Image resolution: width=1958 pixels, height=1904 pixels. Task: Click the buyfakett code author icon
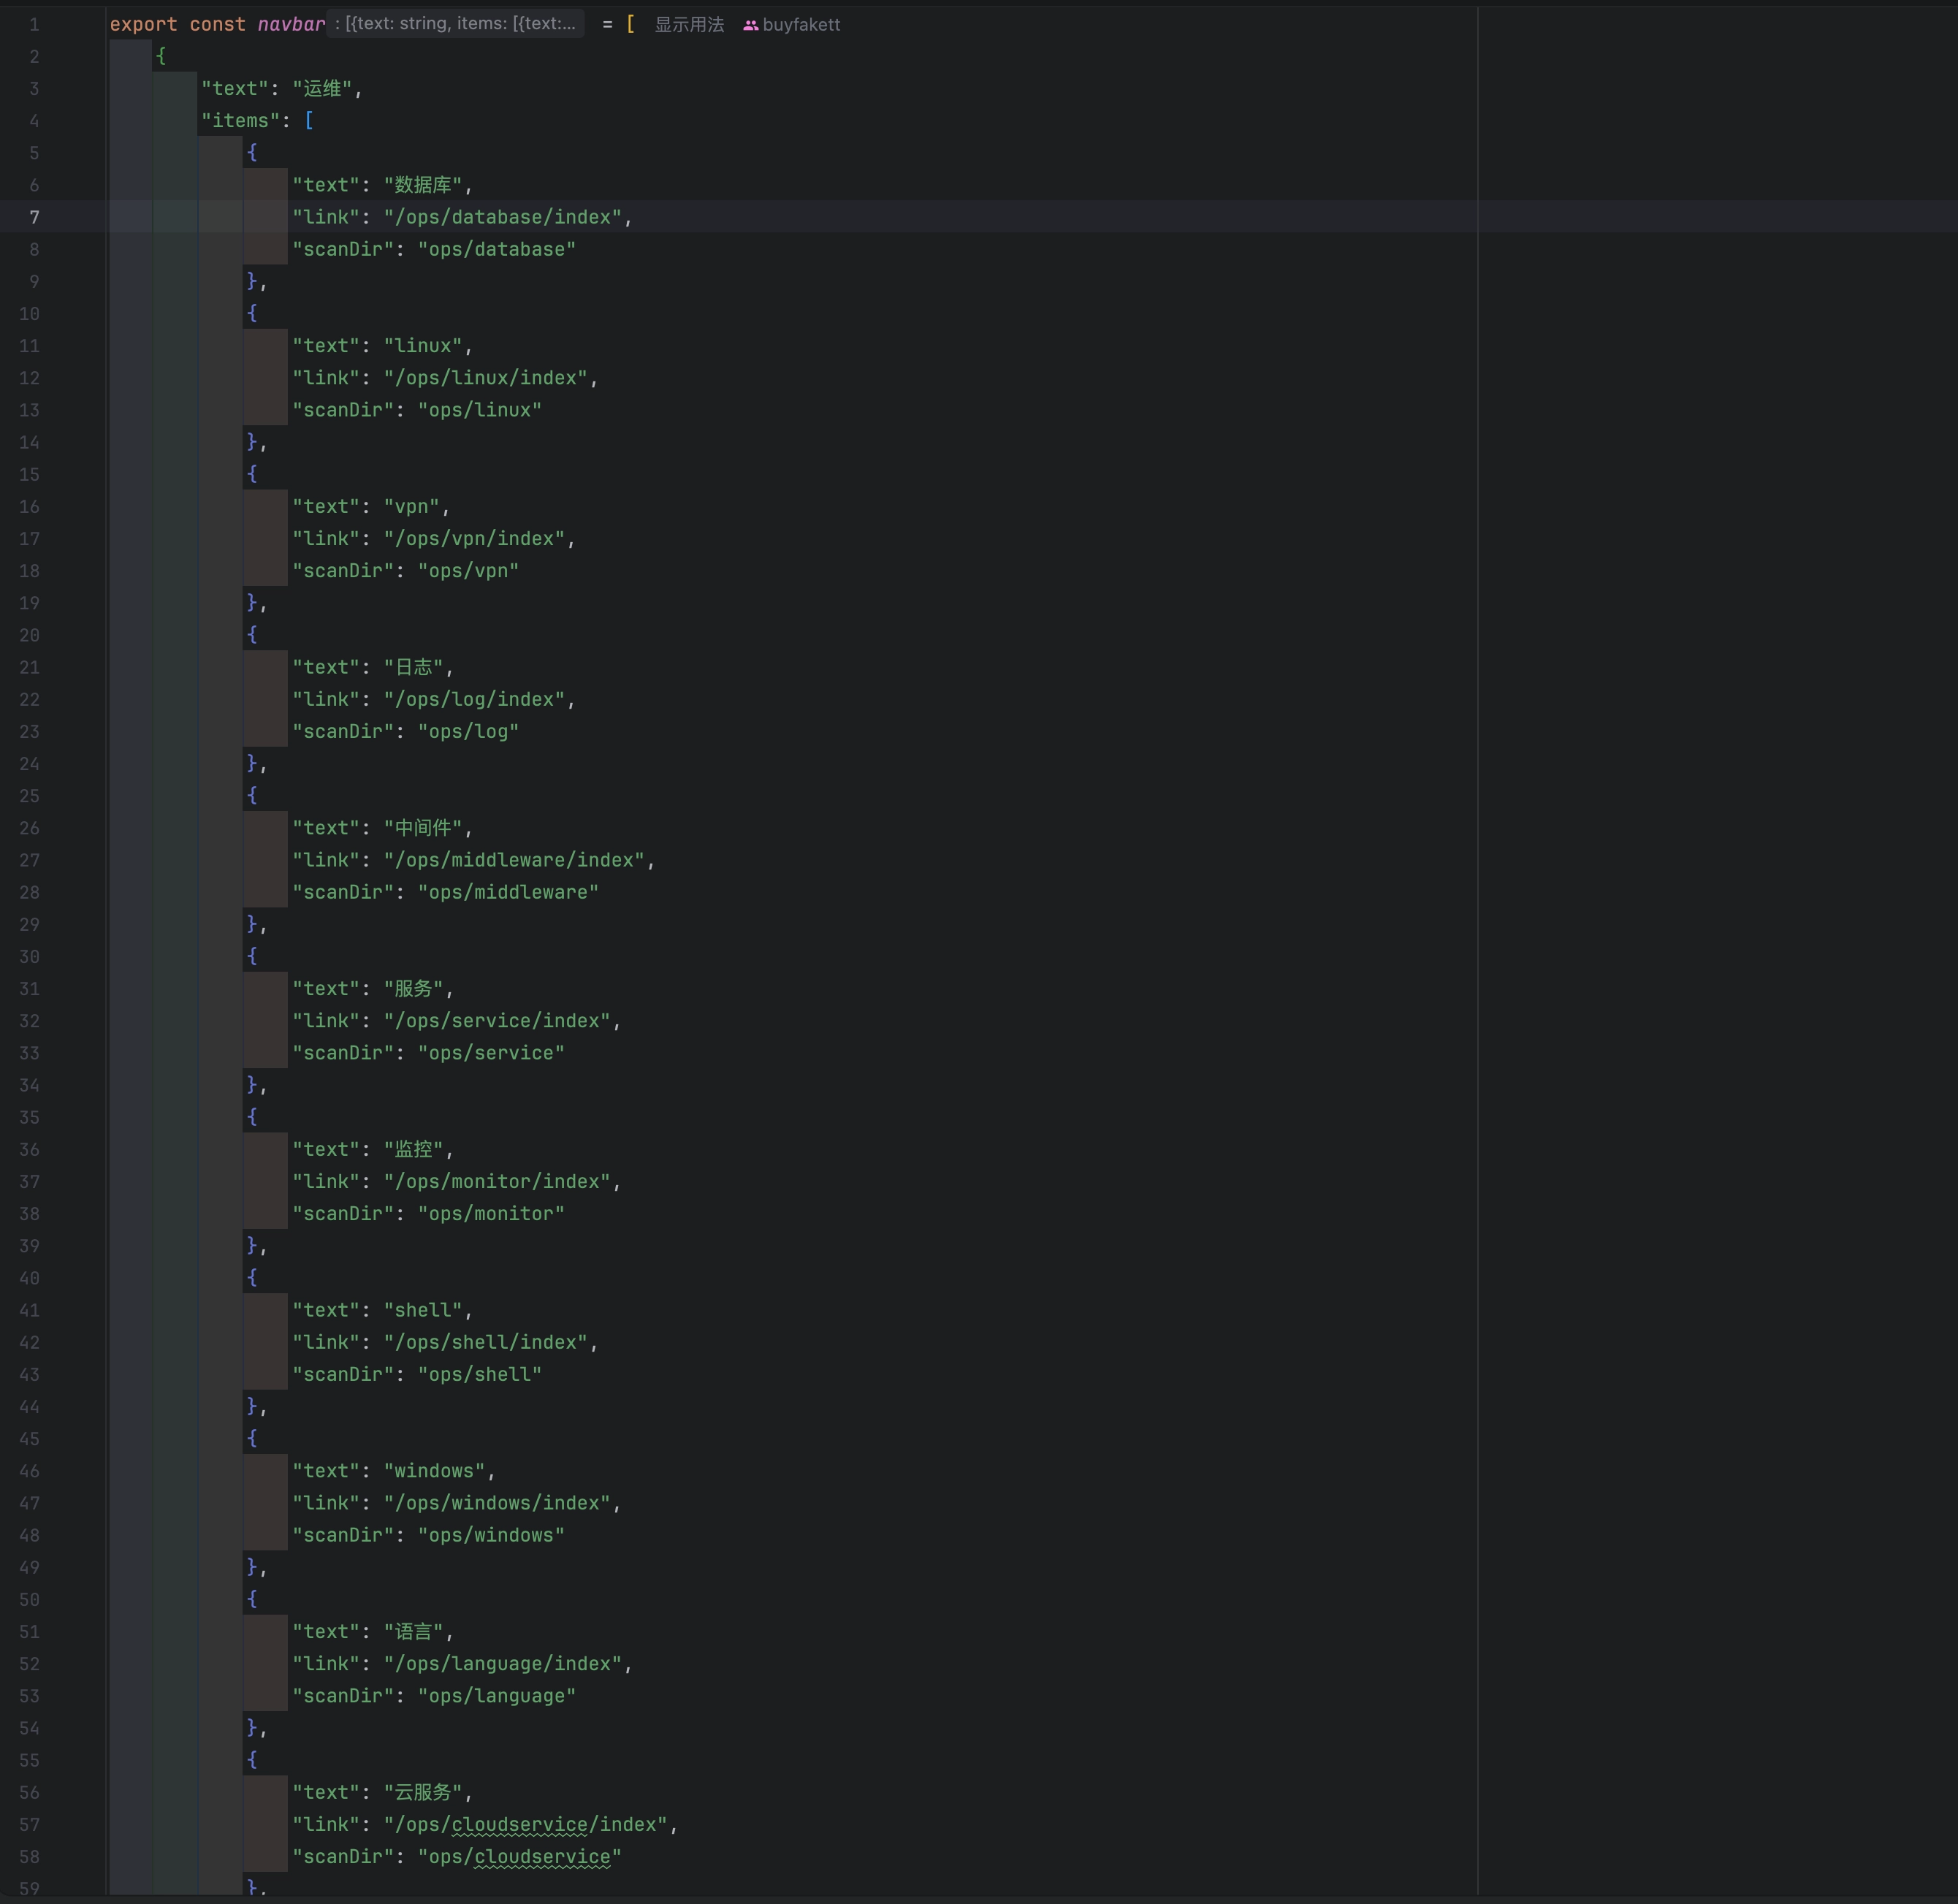750,25
